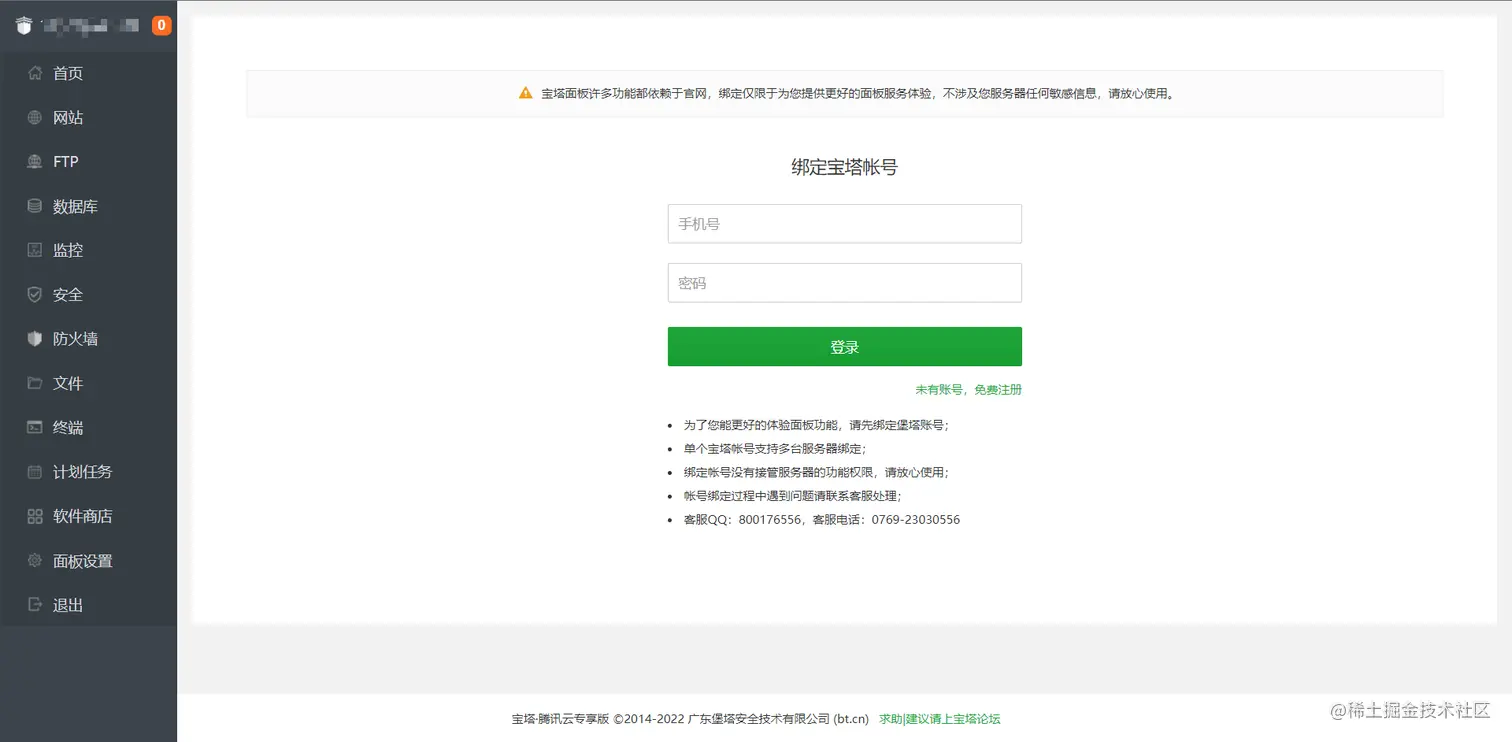
Task: Click the panel shield logo at top-left
Action: click(24, 26)
